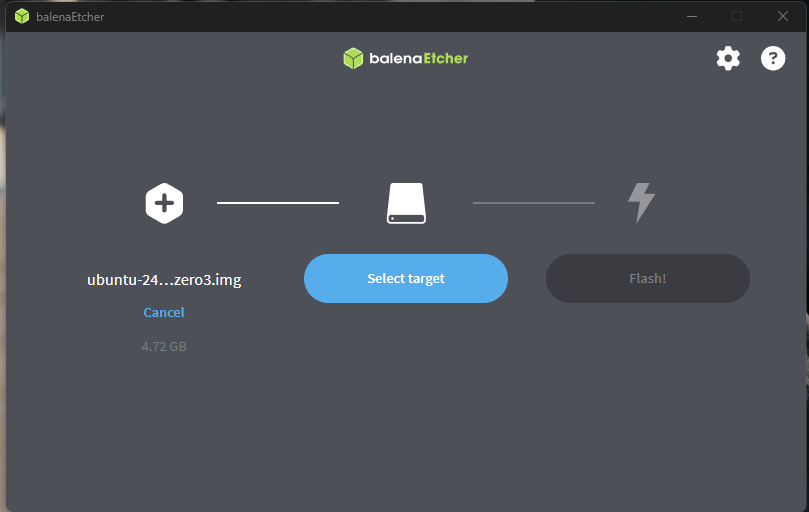The image size is (809, 512).
Task: Click the lightning bolt flash icon
Action: pyautogui.click(x=641, y=202)
